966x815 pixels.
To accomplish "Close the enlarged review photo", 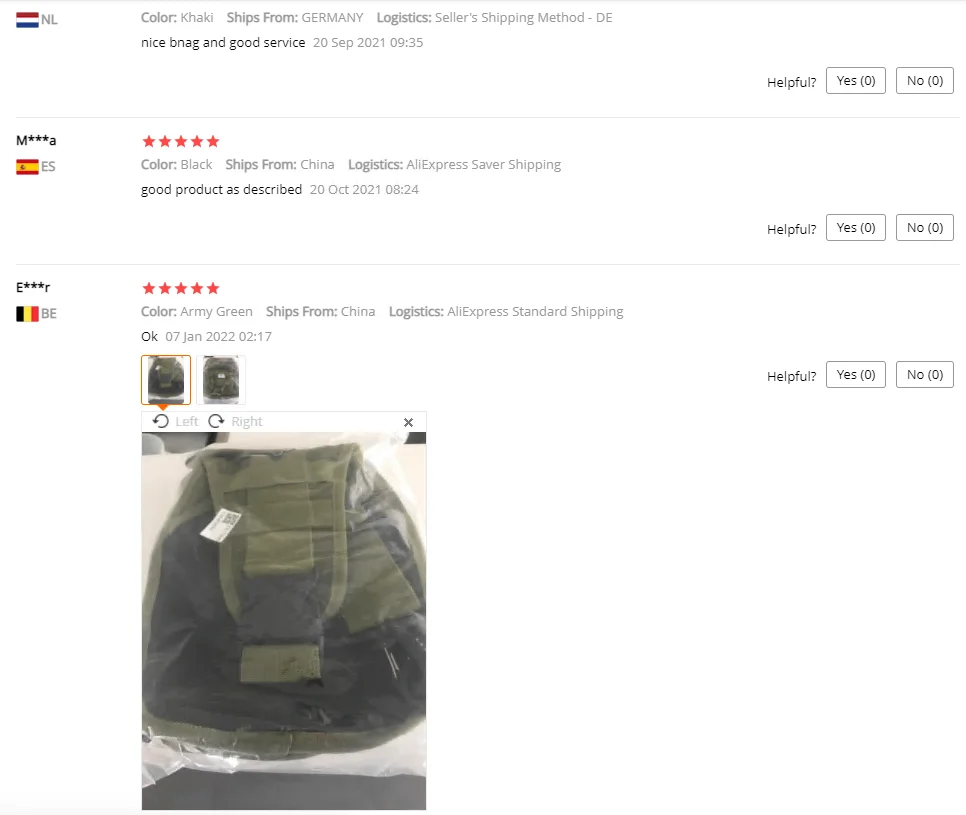I will [408, 423].
